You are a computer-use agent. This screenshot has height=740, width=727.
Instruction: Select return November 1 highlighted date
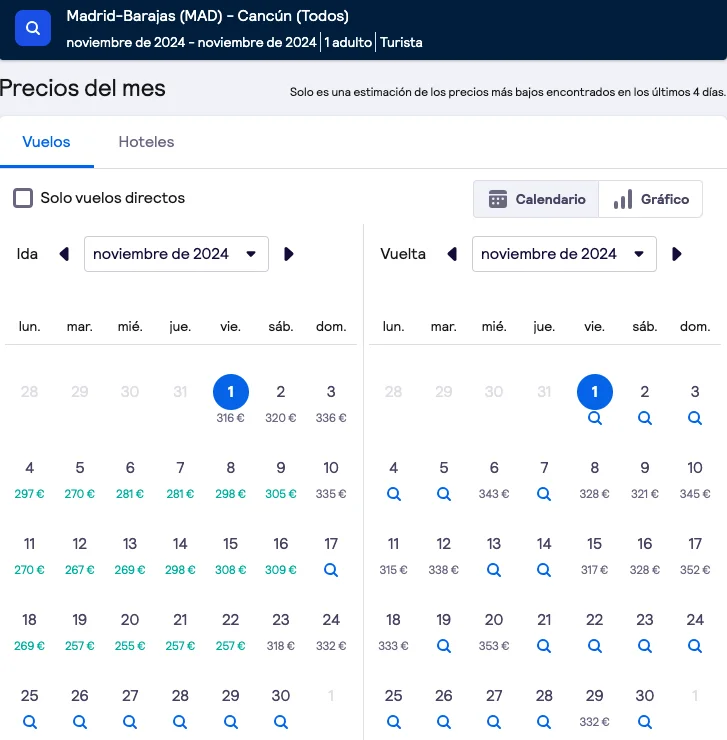(x=595, y=392)
